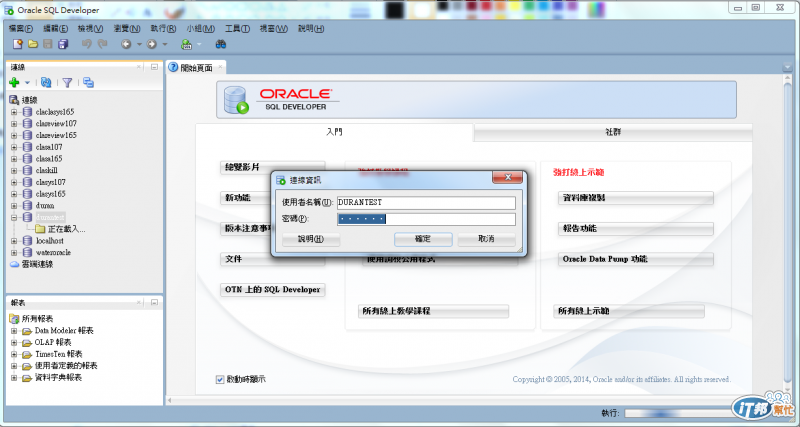Click 所有線上教學課程 button
This screenshot has width=800, height=427.
pos(433,311)
